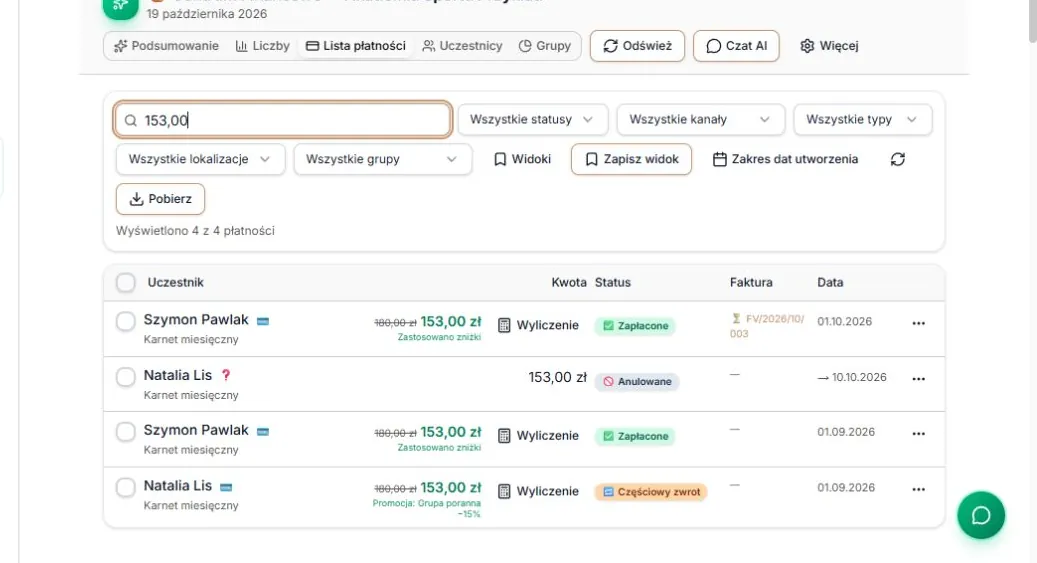The image size is (1037, 563).
Task: Select Szymon Pawlak 01.09.2026 payment checkbox
Action: coord(126,432)
